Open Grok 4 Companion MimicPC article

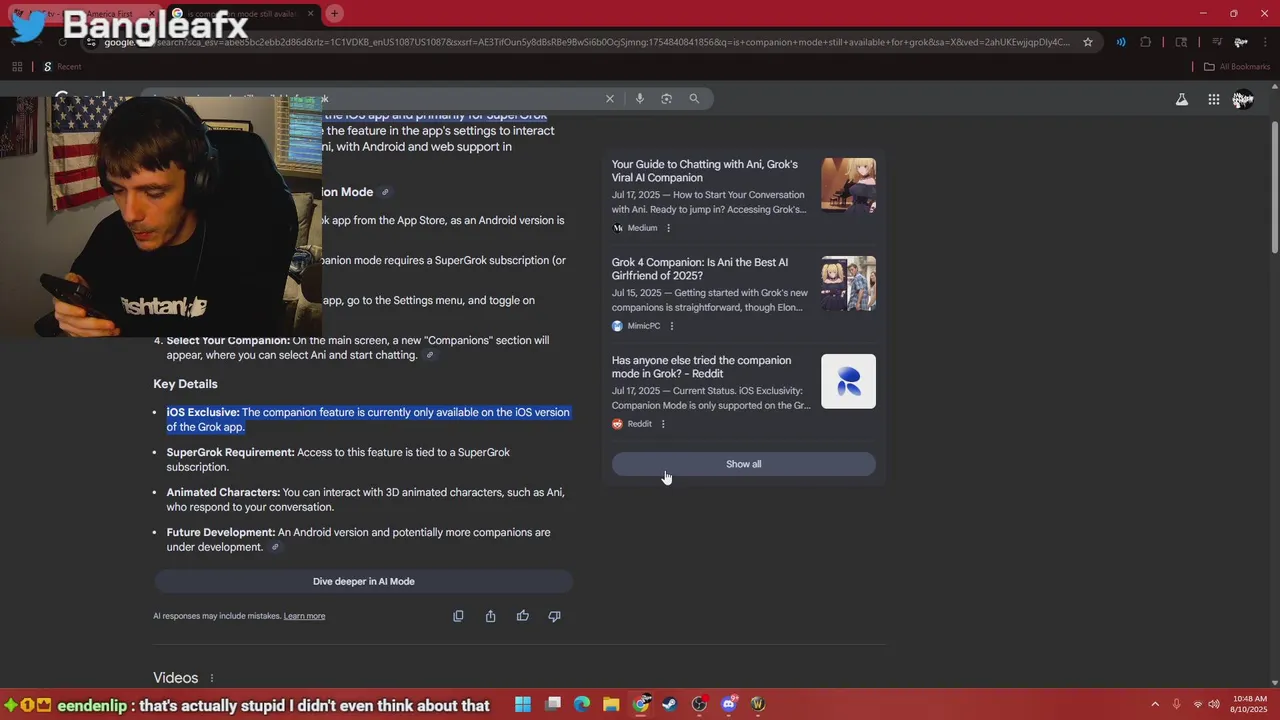[700, 269]
